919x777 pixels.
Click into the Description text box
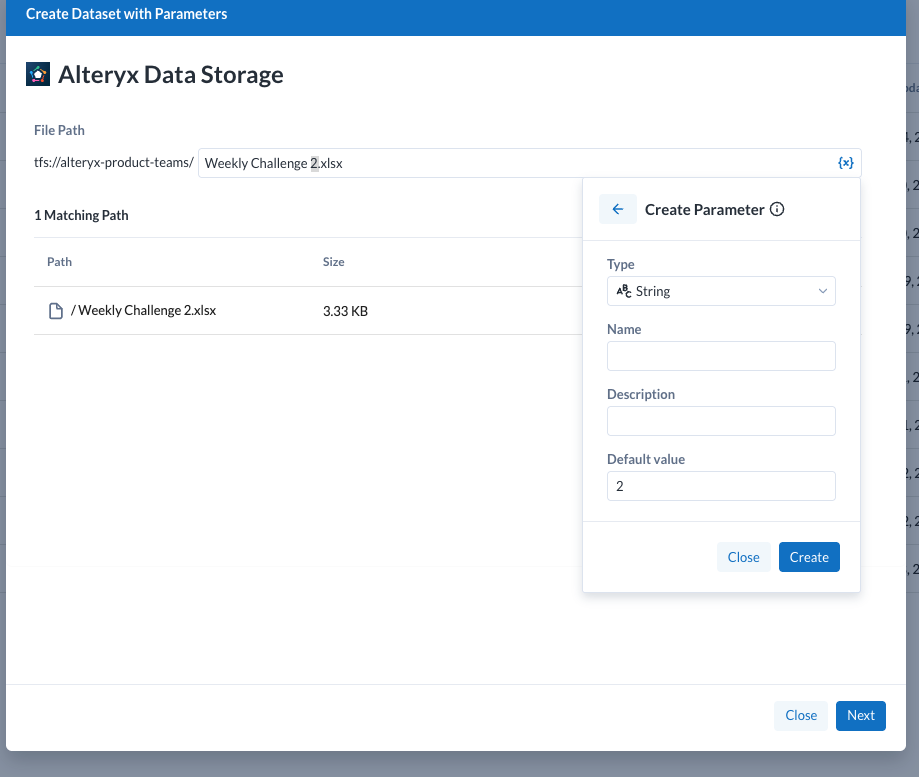[x=720, y=421]
